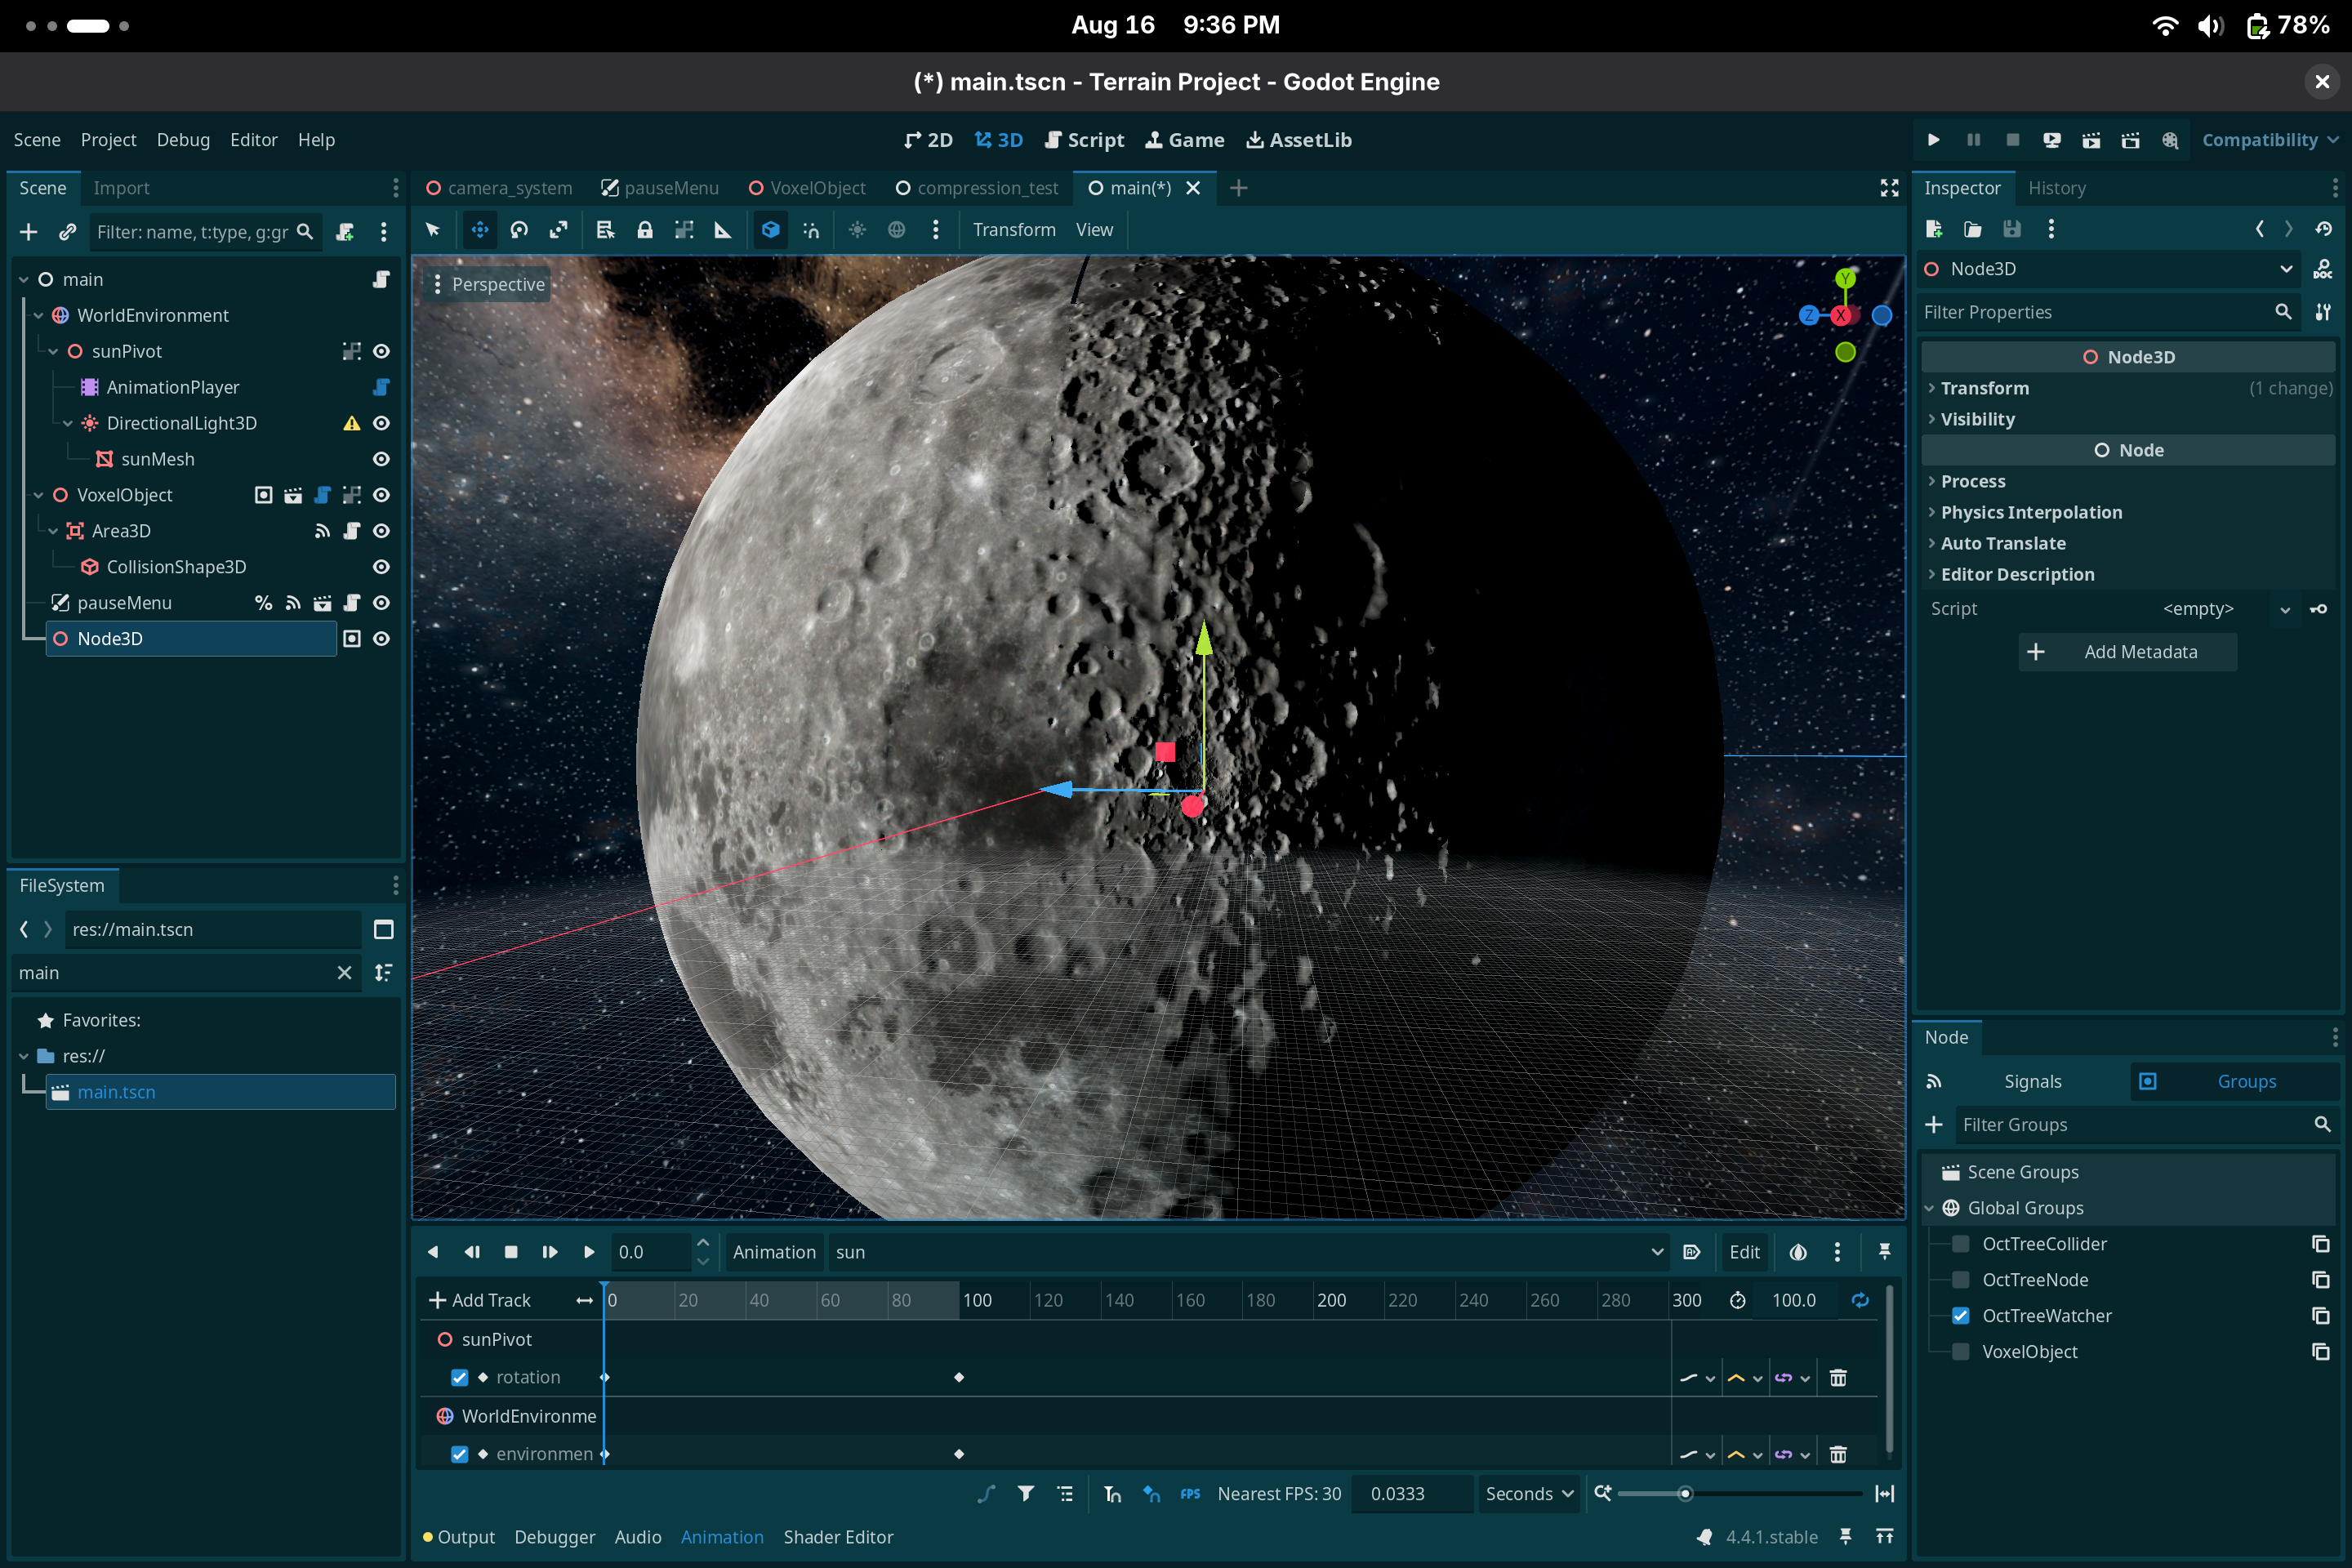Adjust the timeline zoom slider
Viewport: 2352px width, 1568px height.
[1685, 1494]
